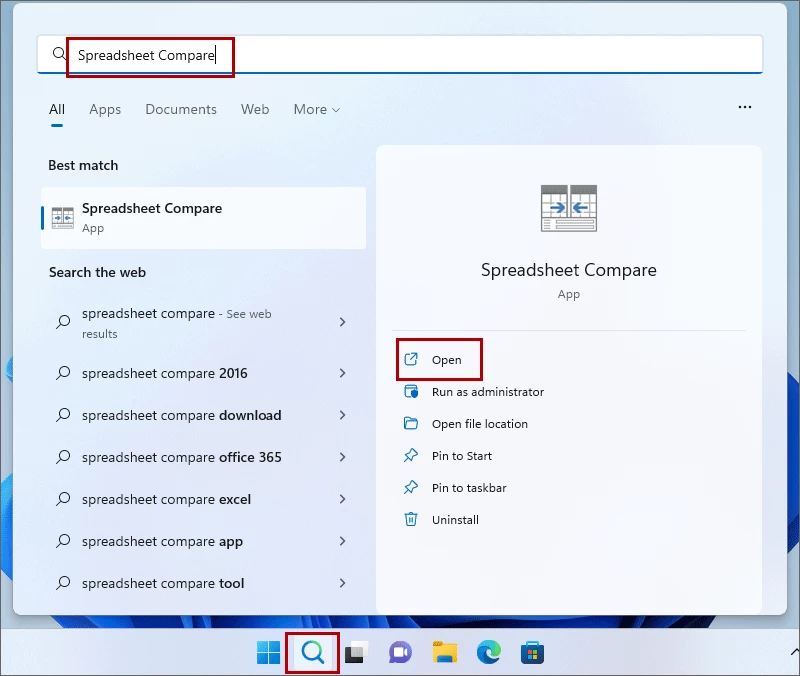Select Run as administrator

(488, 392)
